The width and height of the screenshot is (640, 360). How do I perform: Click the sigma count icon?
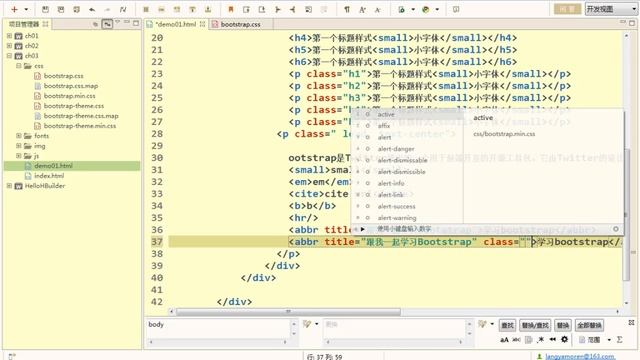point(620,340)
